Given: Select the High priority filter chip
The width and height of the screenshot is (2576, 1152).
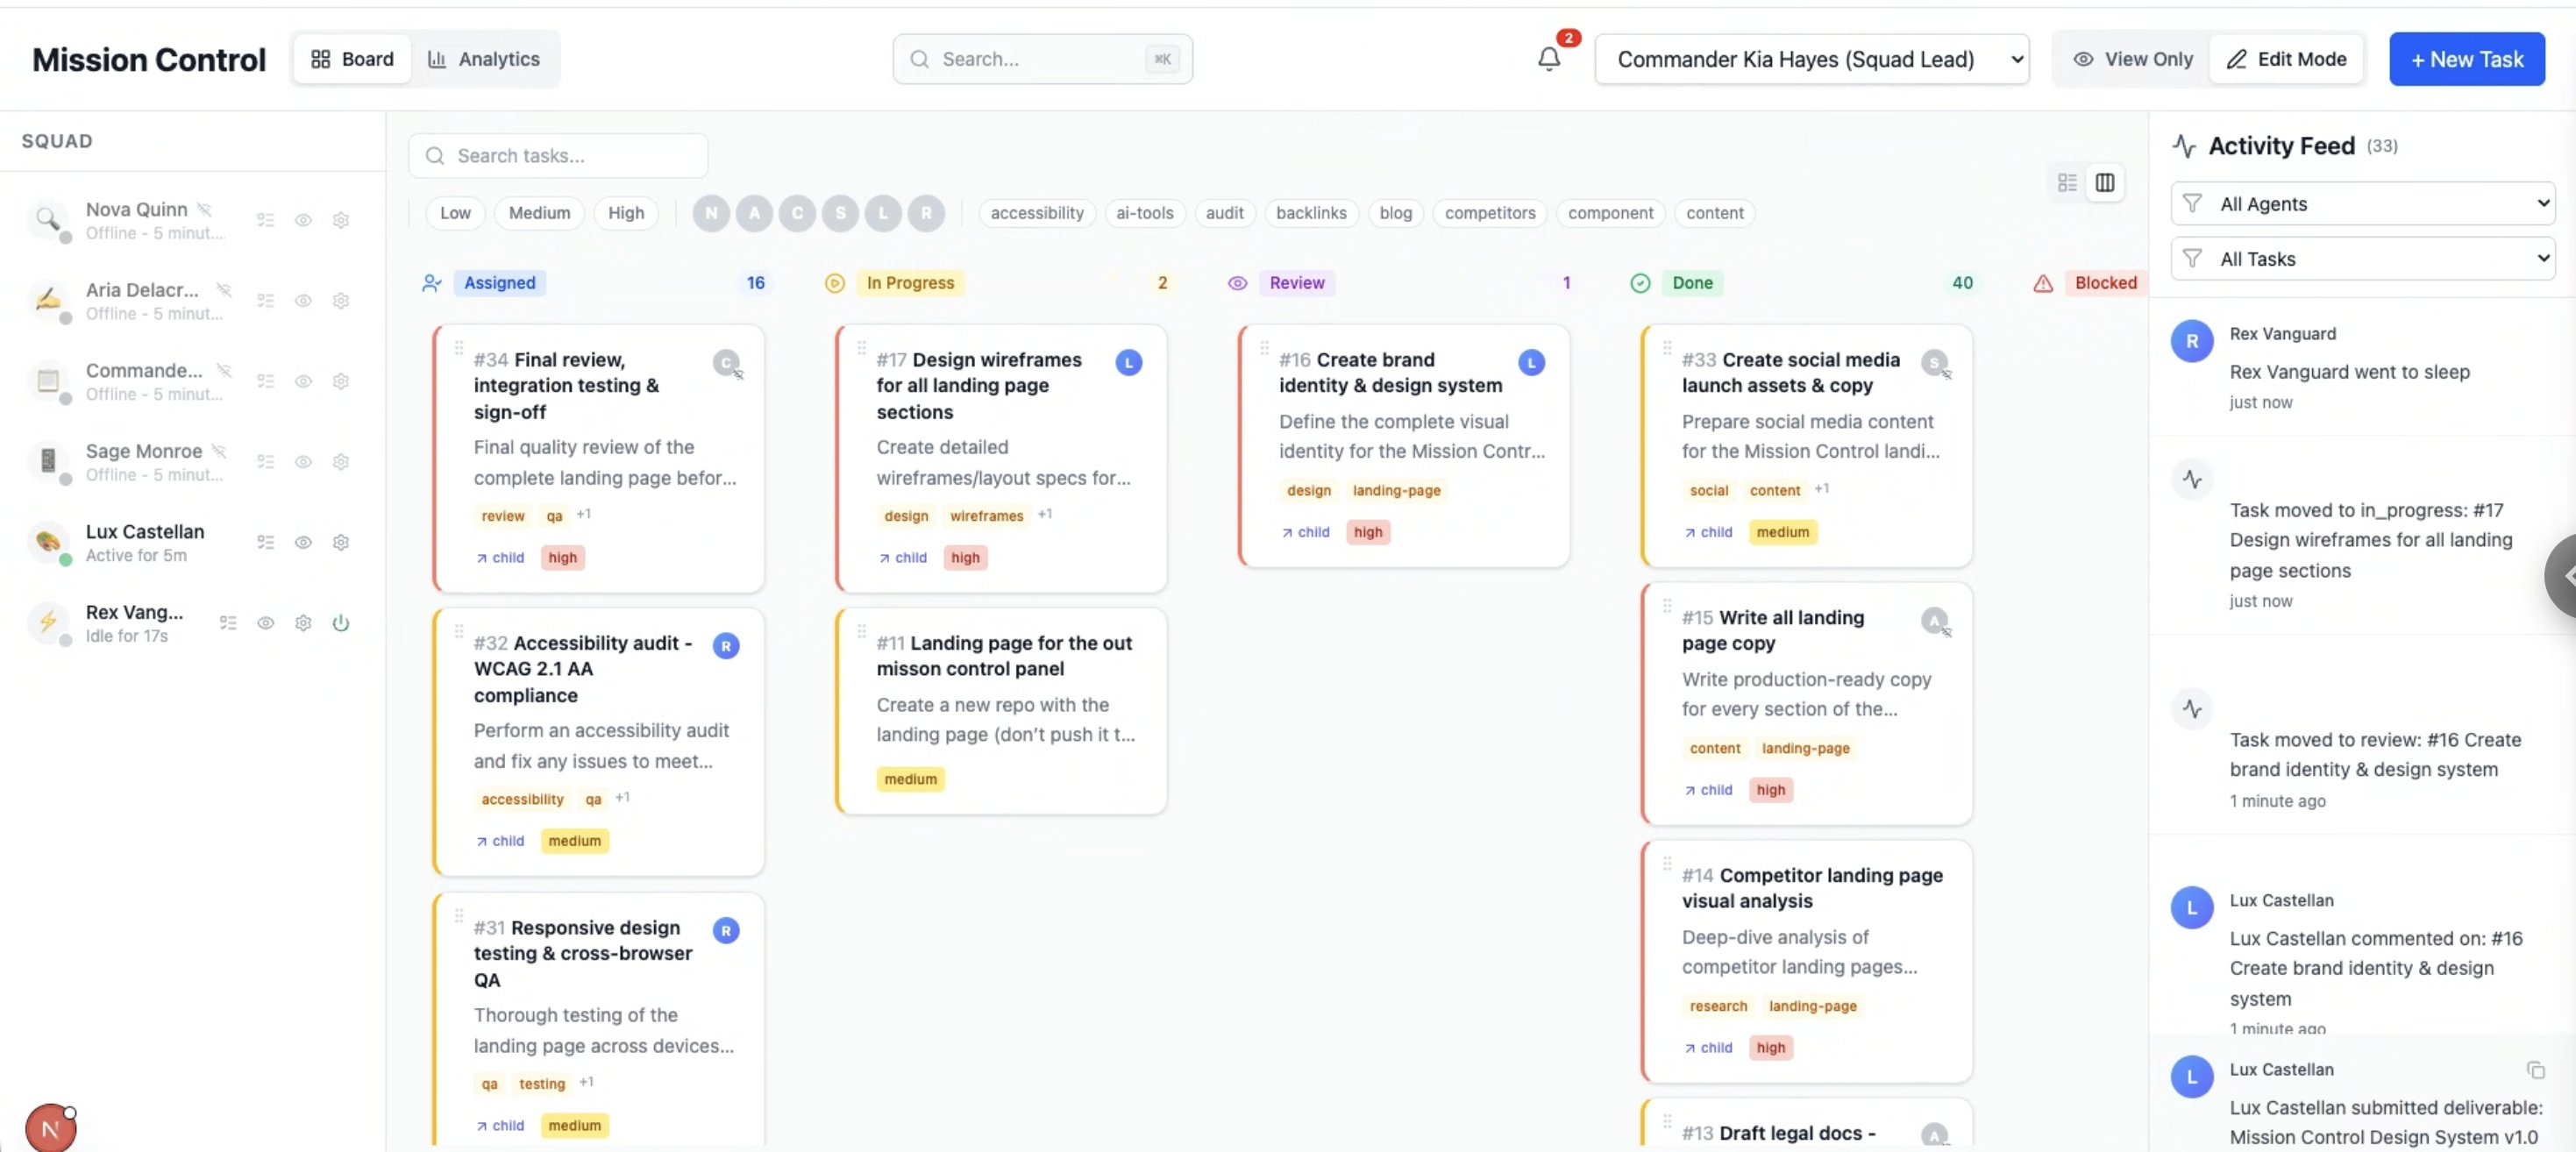Looking at the screenshot, I should coord(625,213).
